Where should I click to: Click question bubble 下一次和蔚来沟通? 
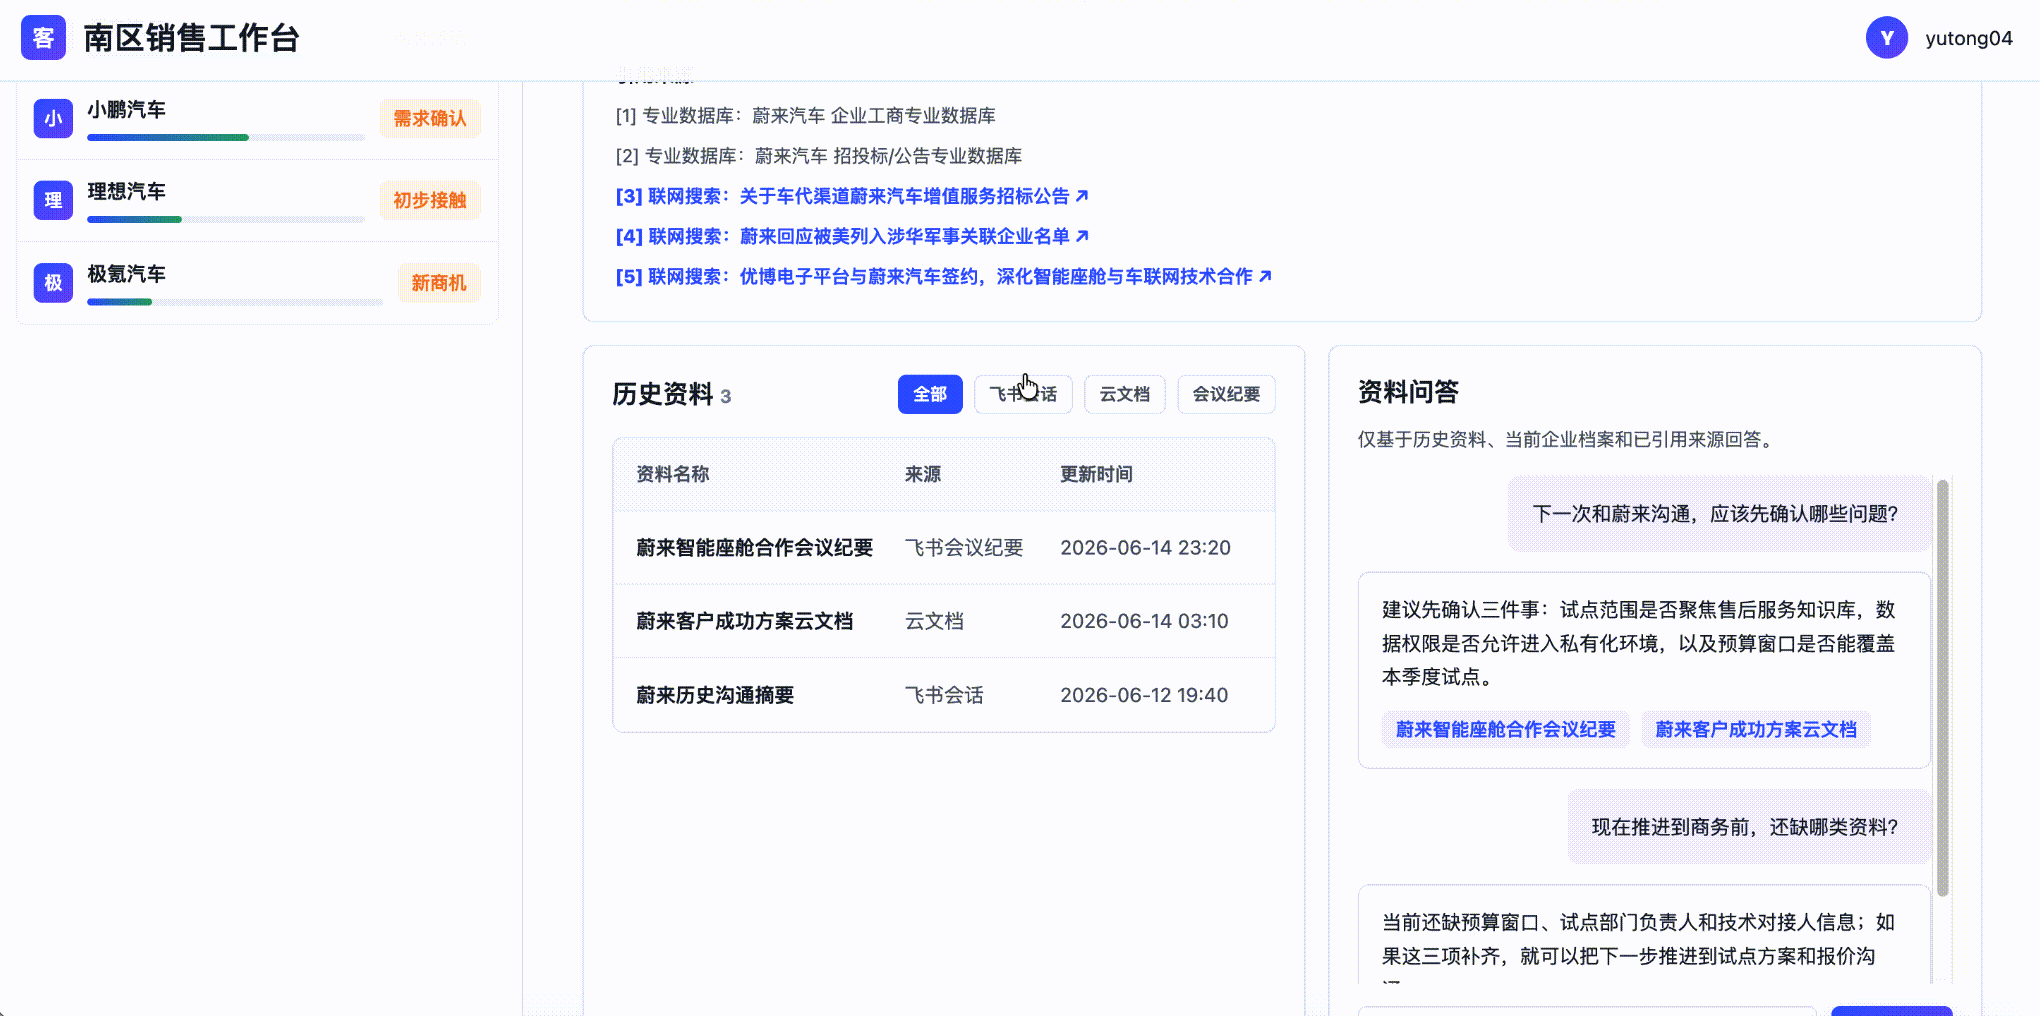pyautogui.click(x=1719, y=514)
